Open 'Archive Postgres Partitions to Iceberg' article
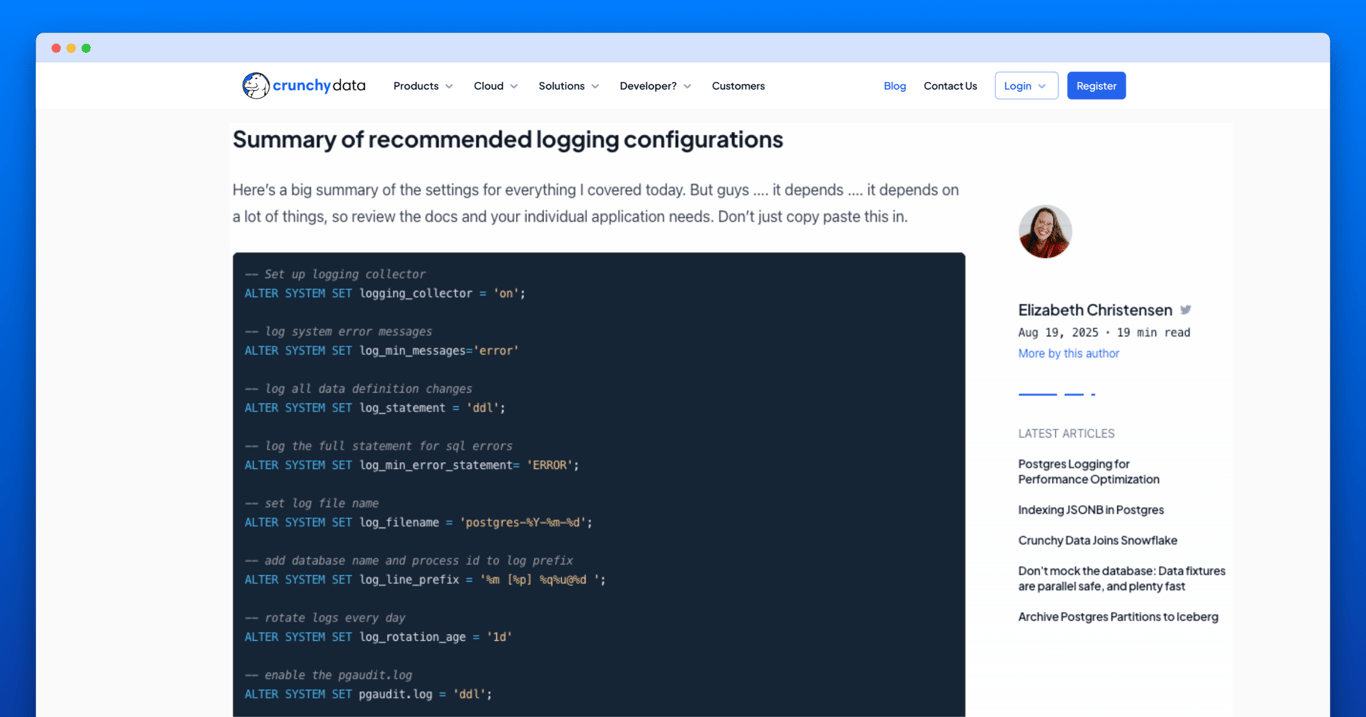The height and width of the screenshot is (717, 1366). (x=1118, y=616)
